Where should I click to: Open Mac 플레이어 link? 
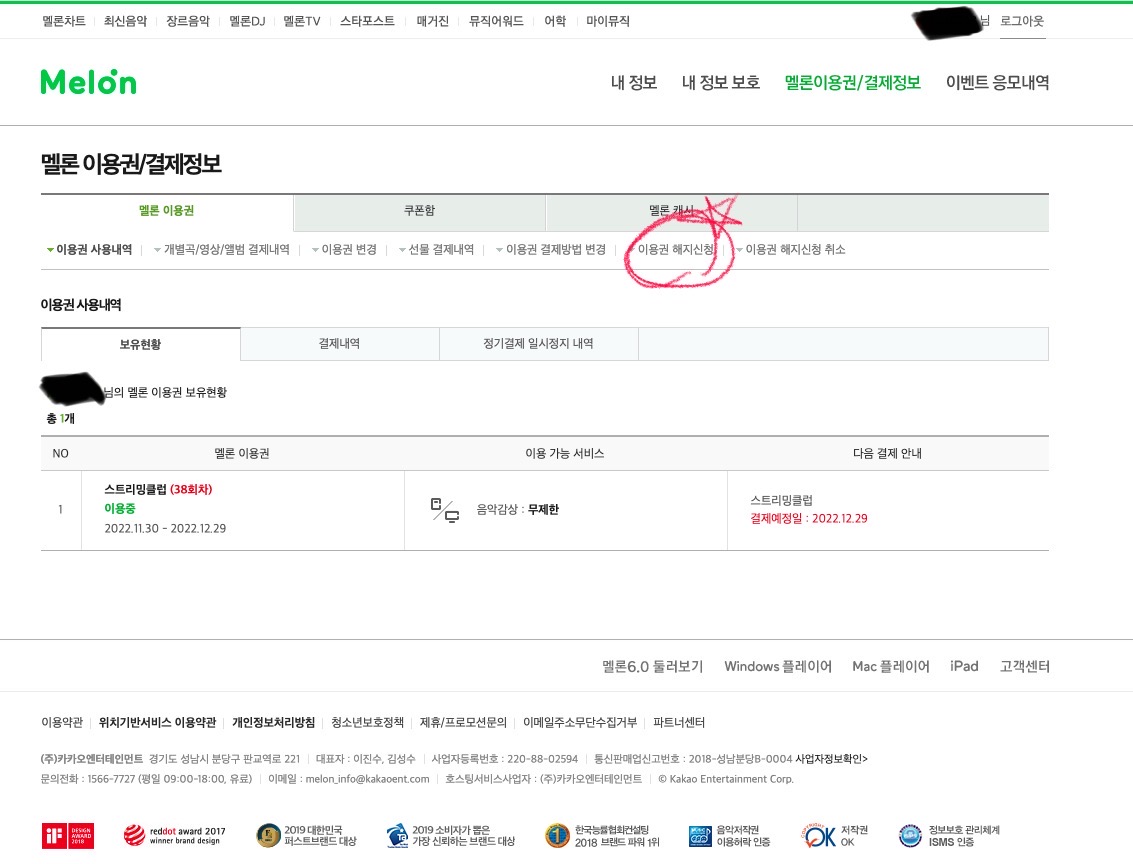(890, 666)
